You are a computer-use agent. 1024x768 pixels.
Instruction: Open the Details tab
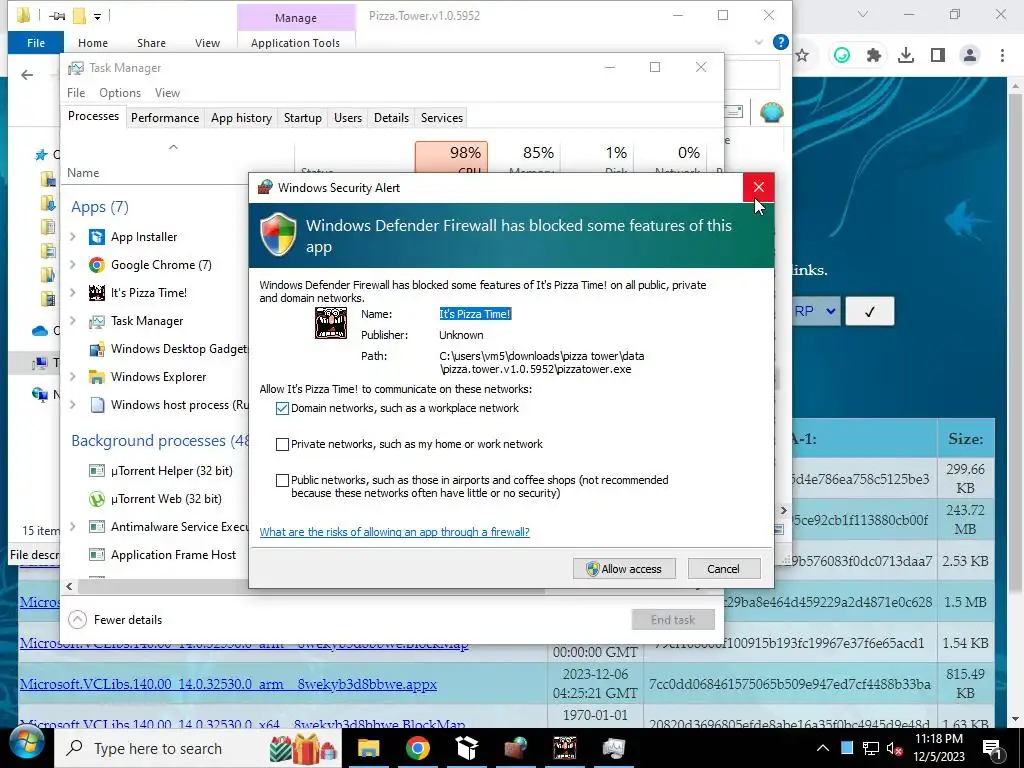391,118
